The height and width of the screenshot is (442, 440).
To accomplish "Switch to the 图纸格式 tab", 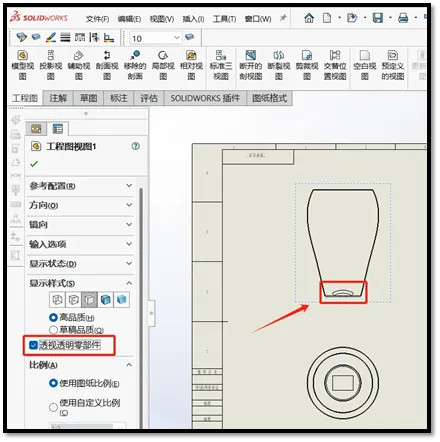I will pos(269,98).
